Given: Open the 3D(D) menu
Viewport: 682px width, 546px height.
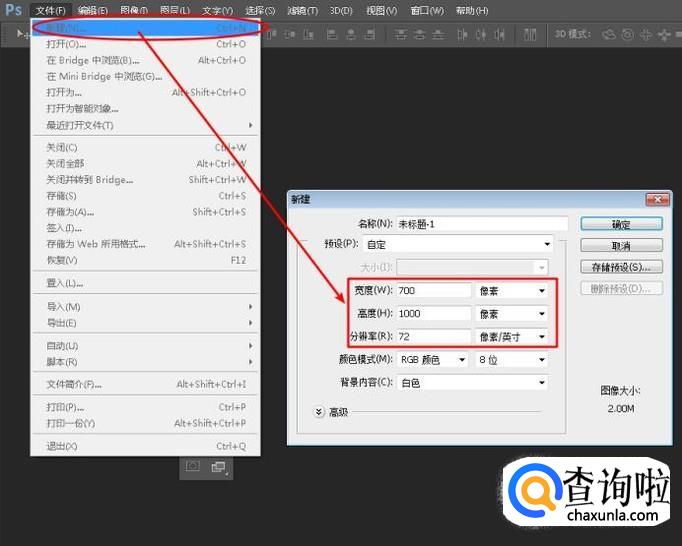Looking at the screenshot, I should [x=341, y=10].
